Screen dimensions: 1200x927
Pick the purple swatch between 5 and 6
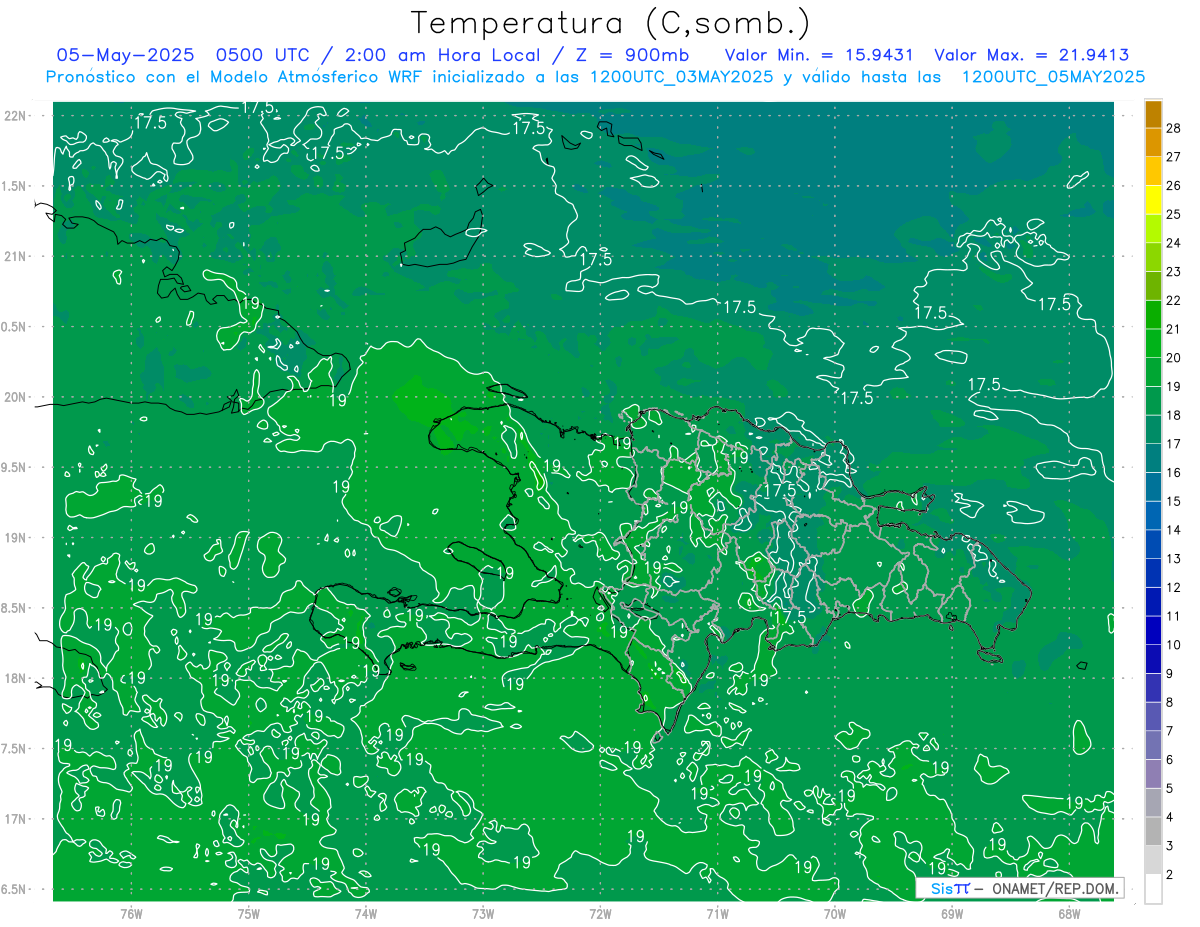point(1153,774)
